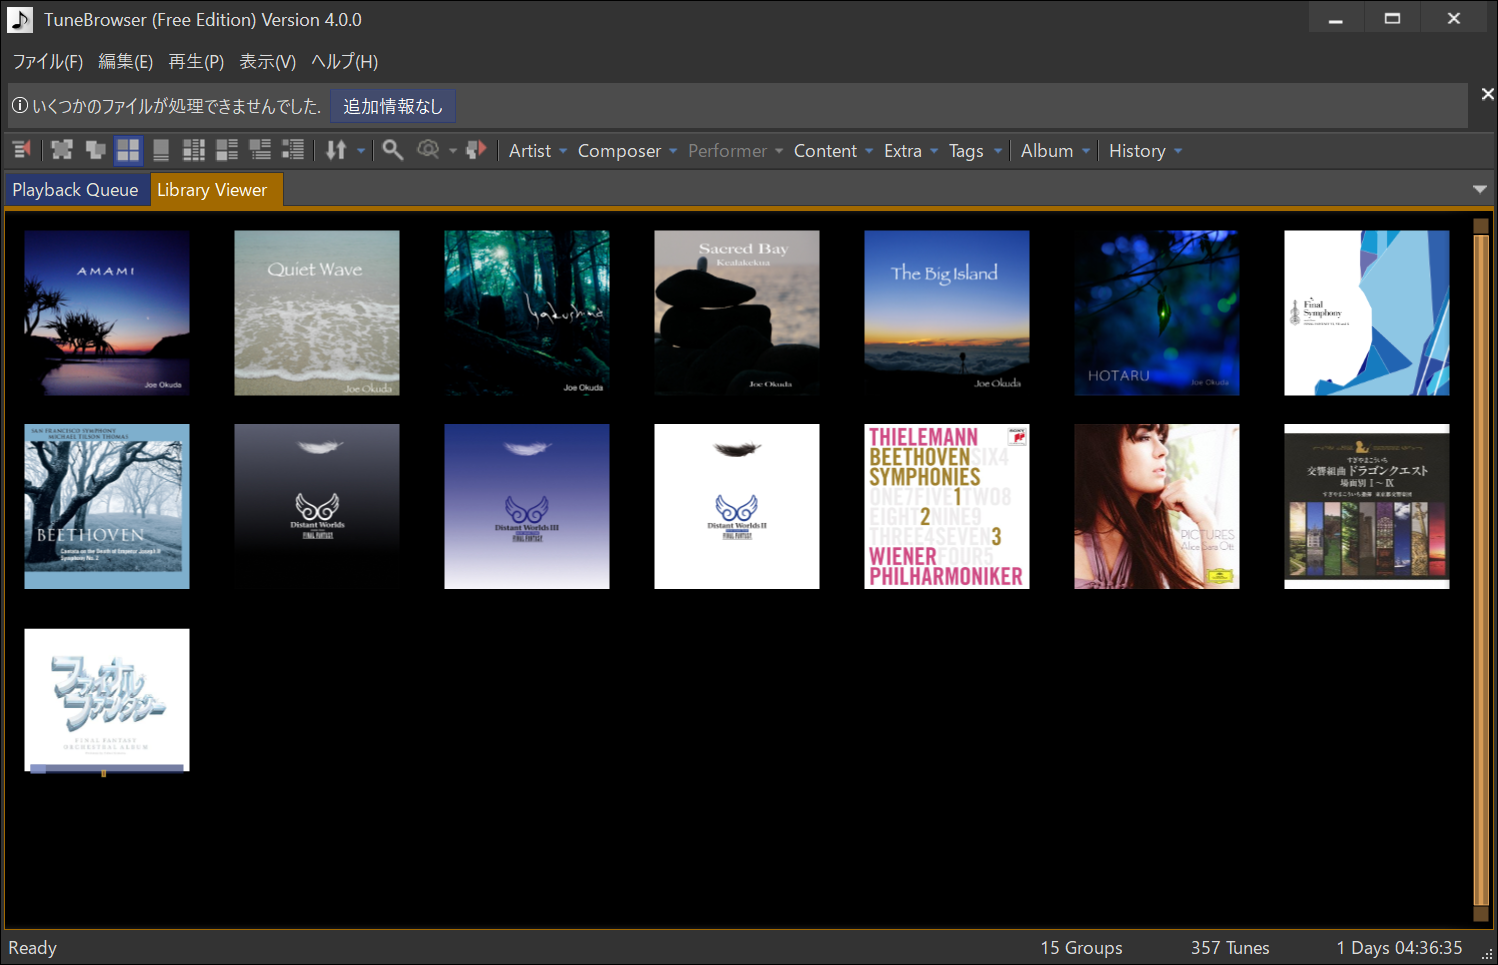
Task: Open the 編集(E) menu
Action: [x=126, y=62]
